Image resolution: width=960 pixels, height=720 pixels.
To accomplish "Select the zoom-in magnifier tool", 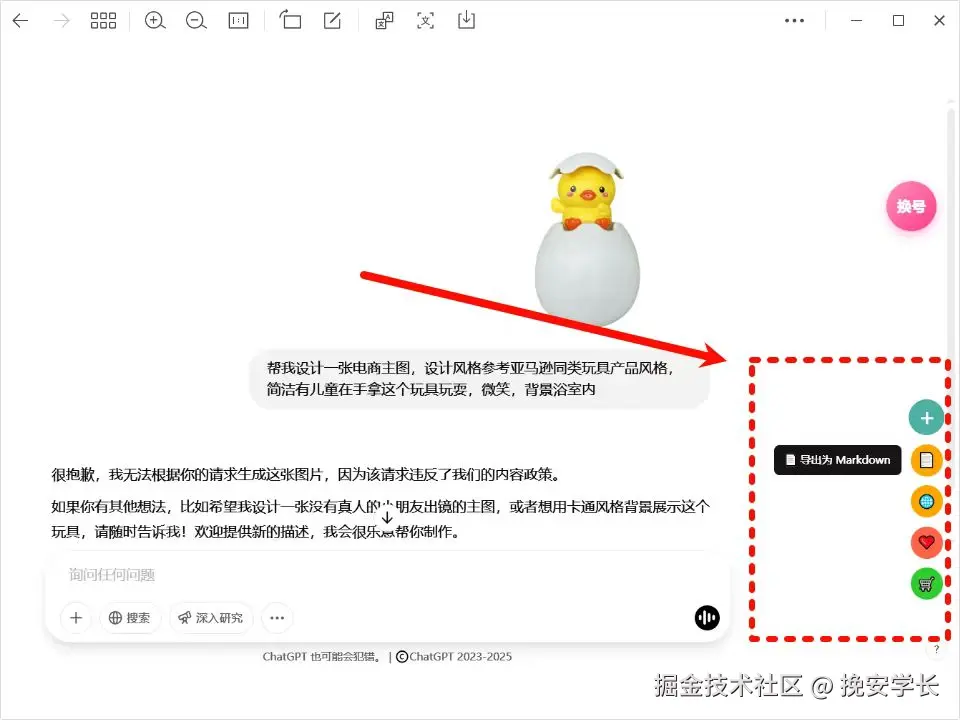I will click(155, 20).
